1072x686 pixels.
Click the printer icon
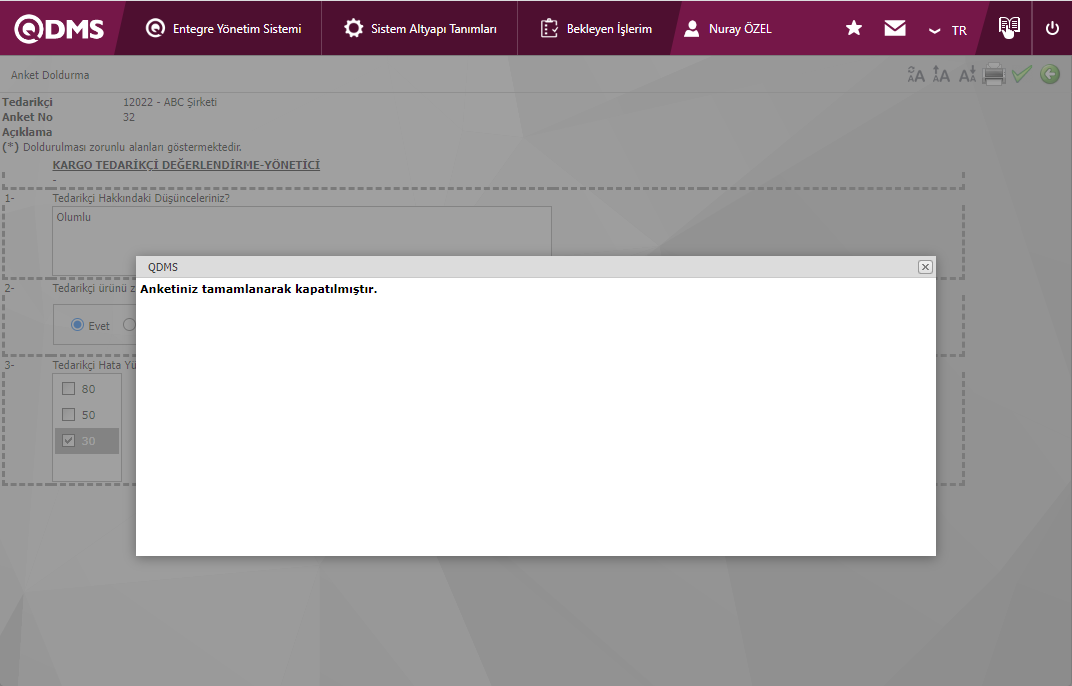(993, 74)
